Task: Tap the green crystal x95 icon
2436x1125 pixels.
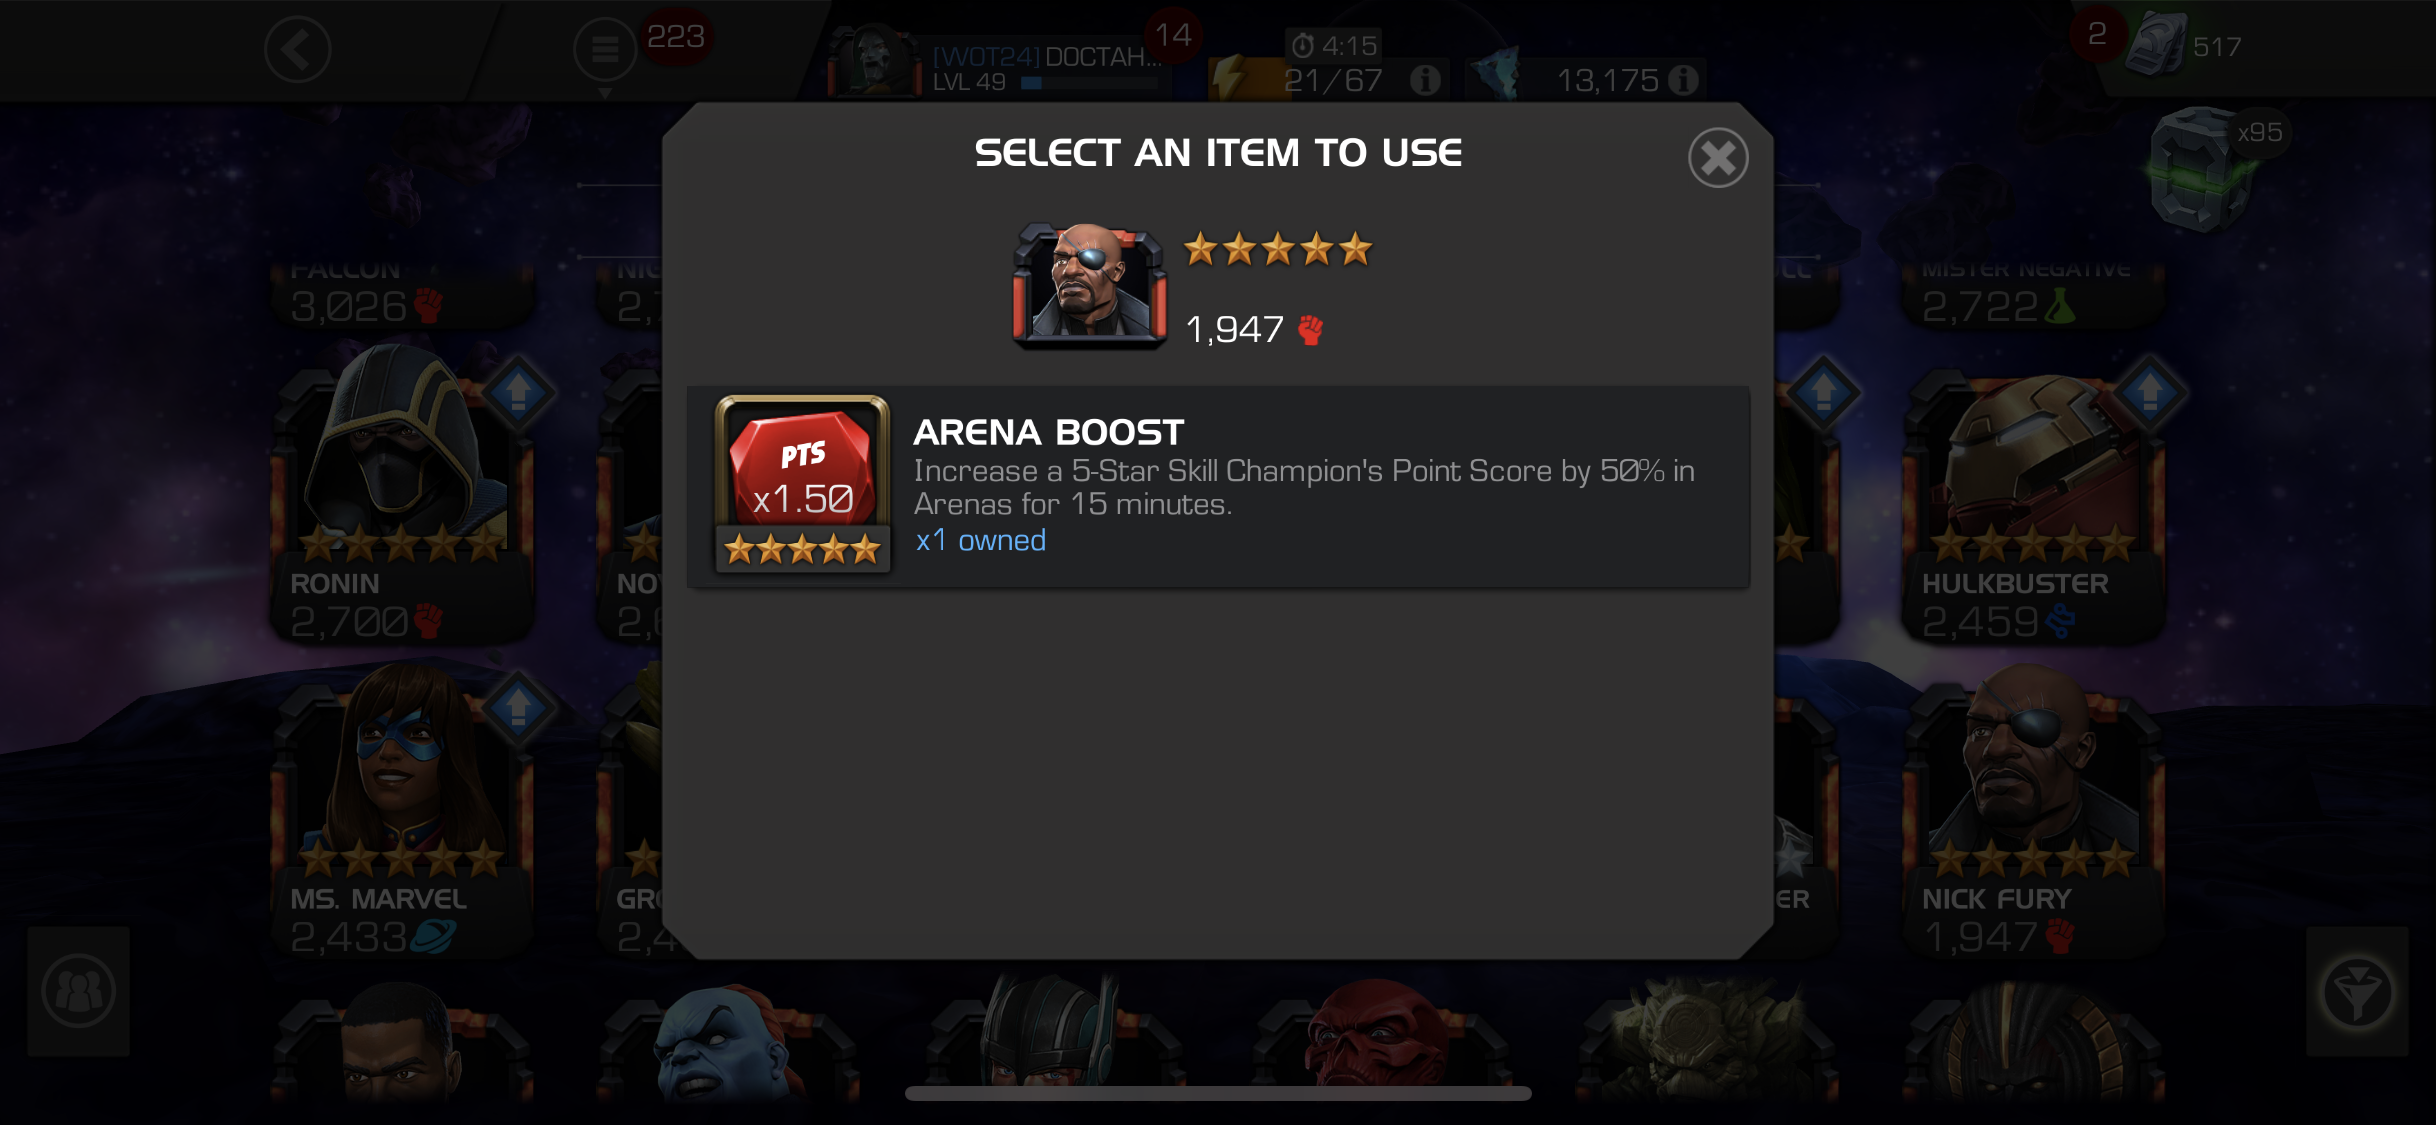Action: 2204,168
